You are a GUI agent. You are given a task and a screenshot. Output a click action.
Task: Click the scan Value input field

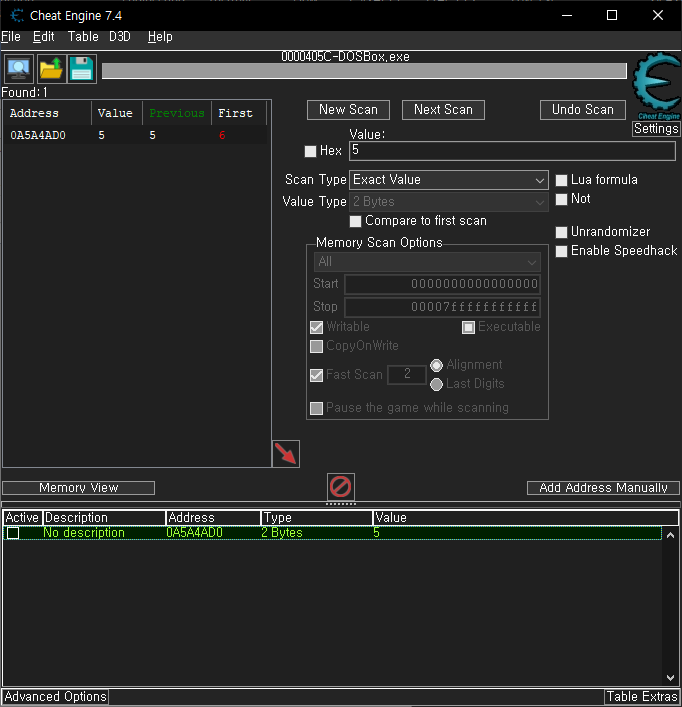513,151
